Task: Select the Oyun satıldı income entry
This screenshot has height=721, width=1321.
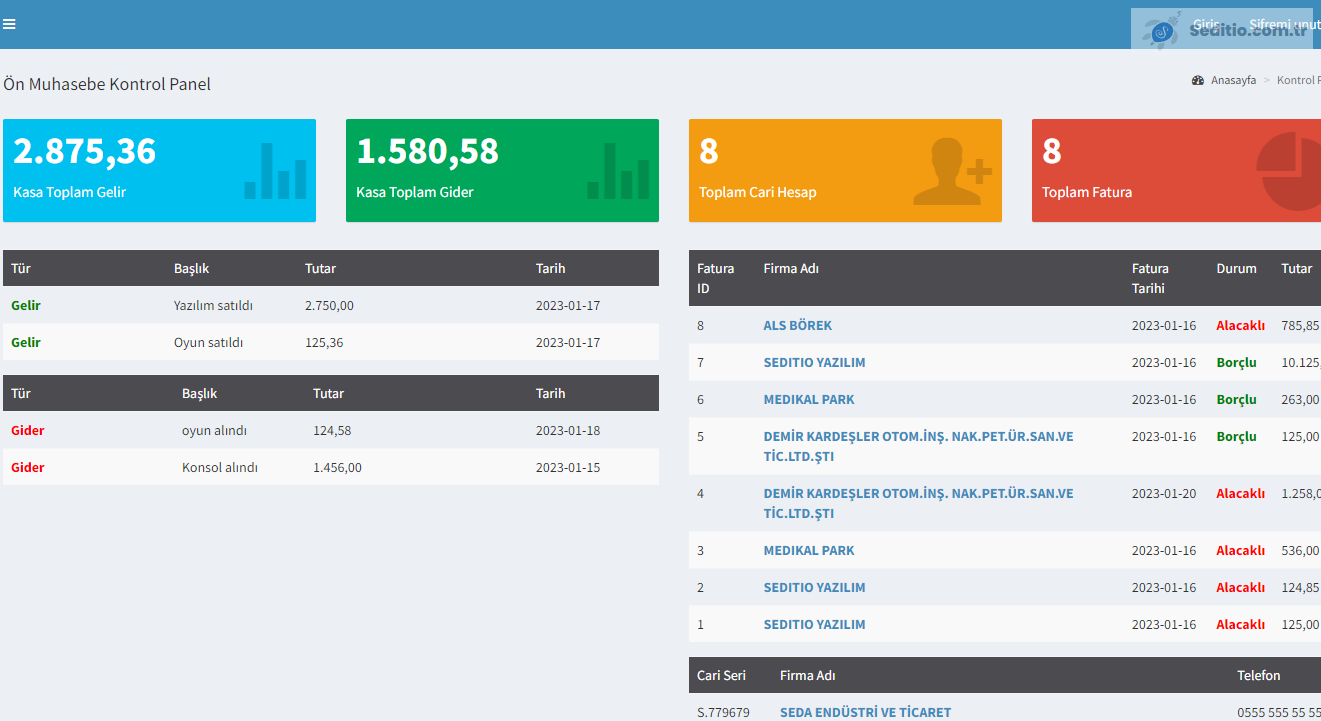Action: coord(209,342)
